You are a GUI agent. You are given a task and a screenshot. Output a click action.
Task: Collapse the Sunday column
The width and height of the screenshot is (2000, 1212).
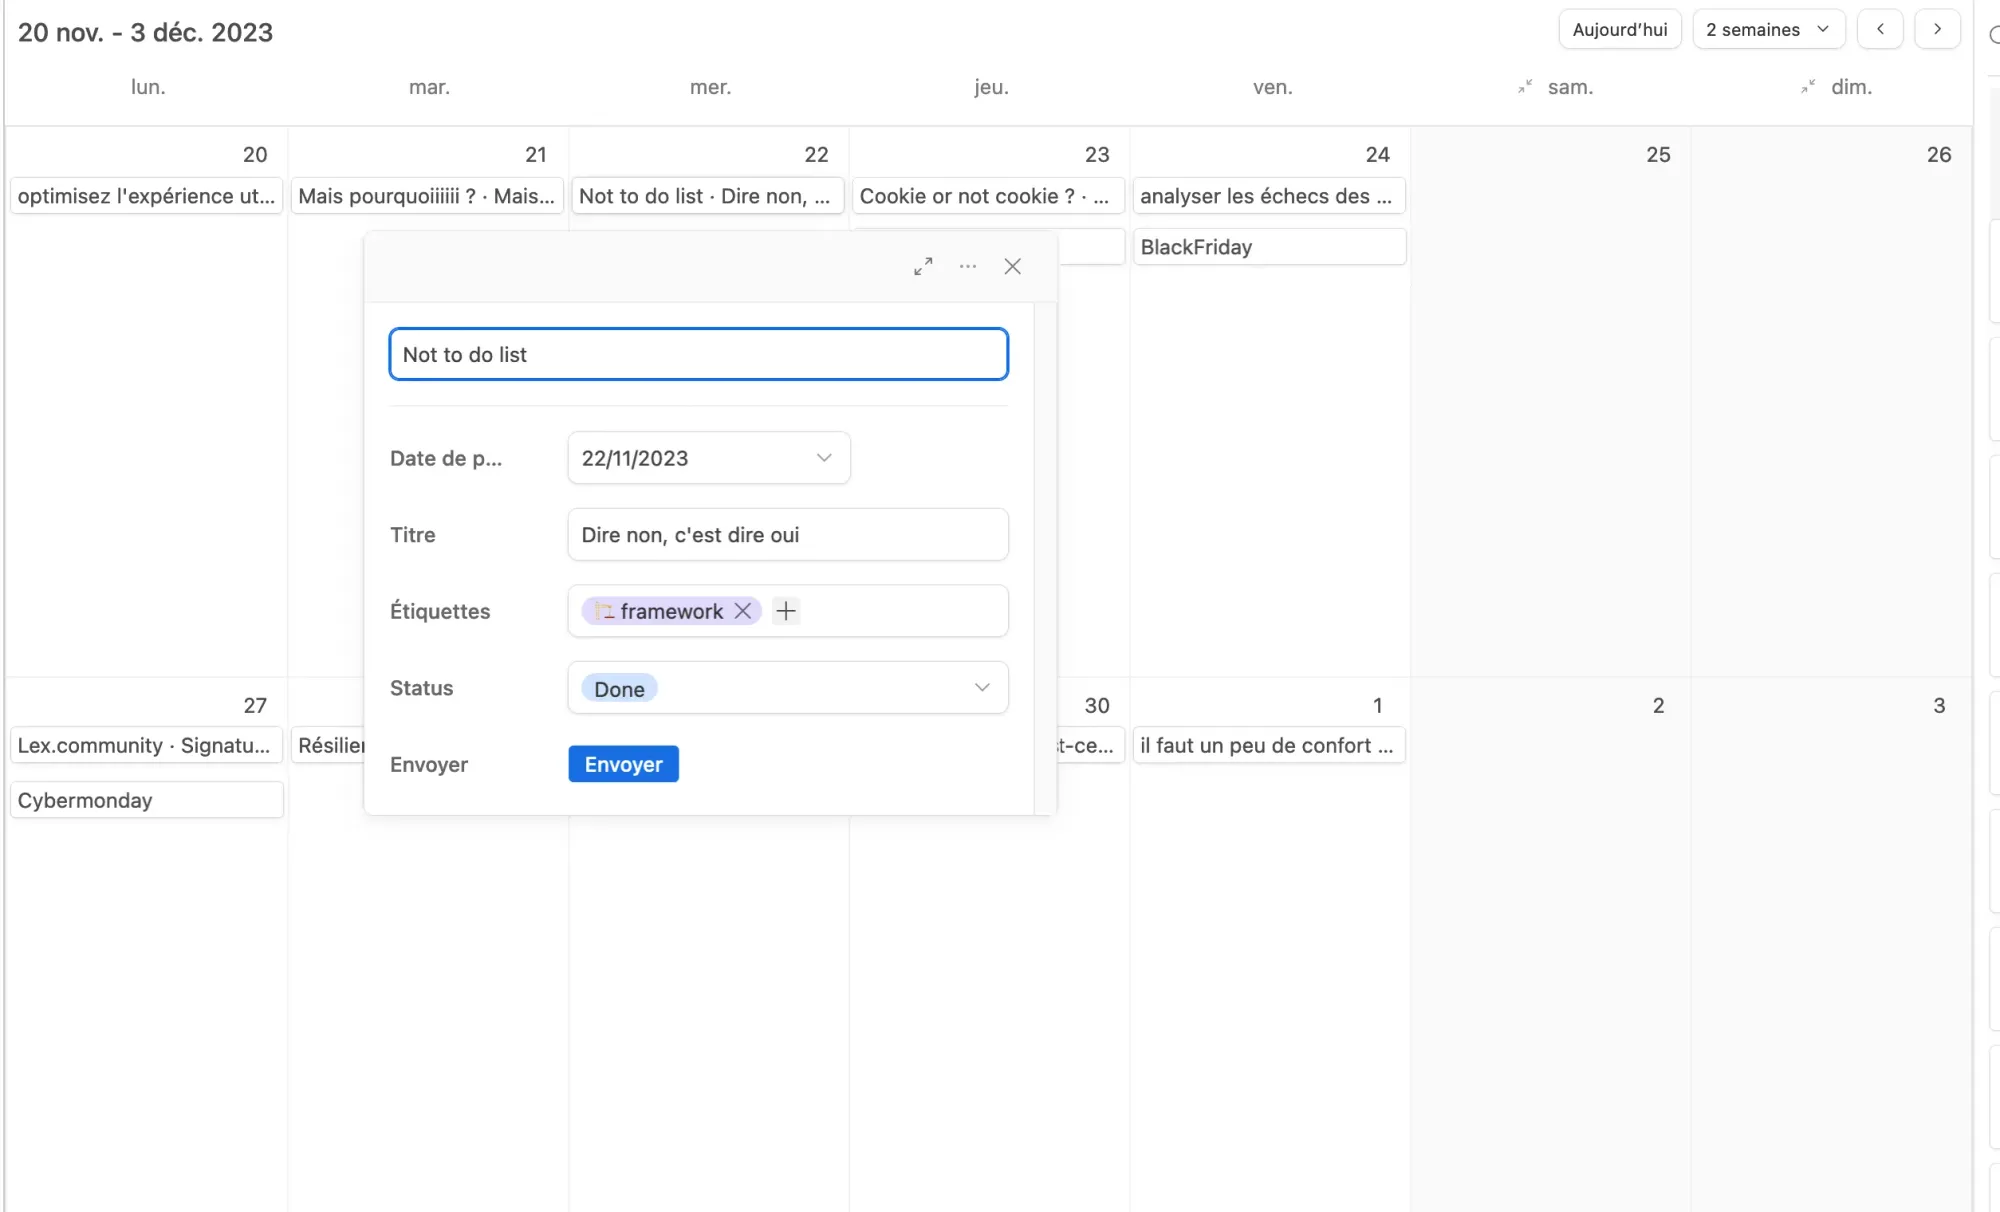(1808, 87)
